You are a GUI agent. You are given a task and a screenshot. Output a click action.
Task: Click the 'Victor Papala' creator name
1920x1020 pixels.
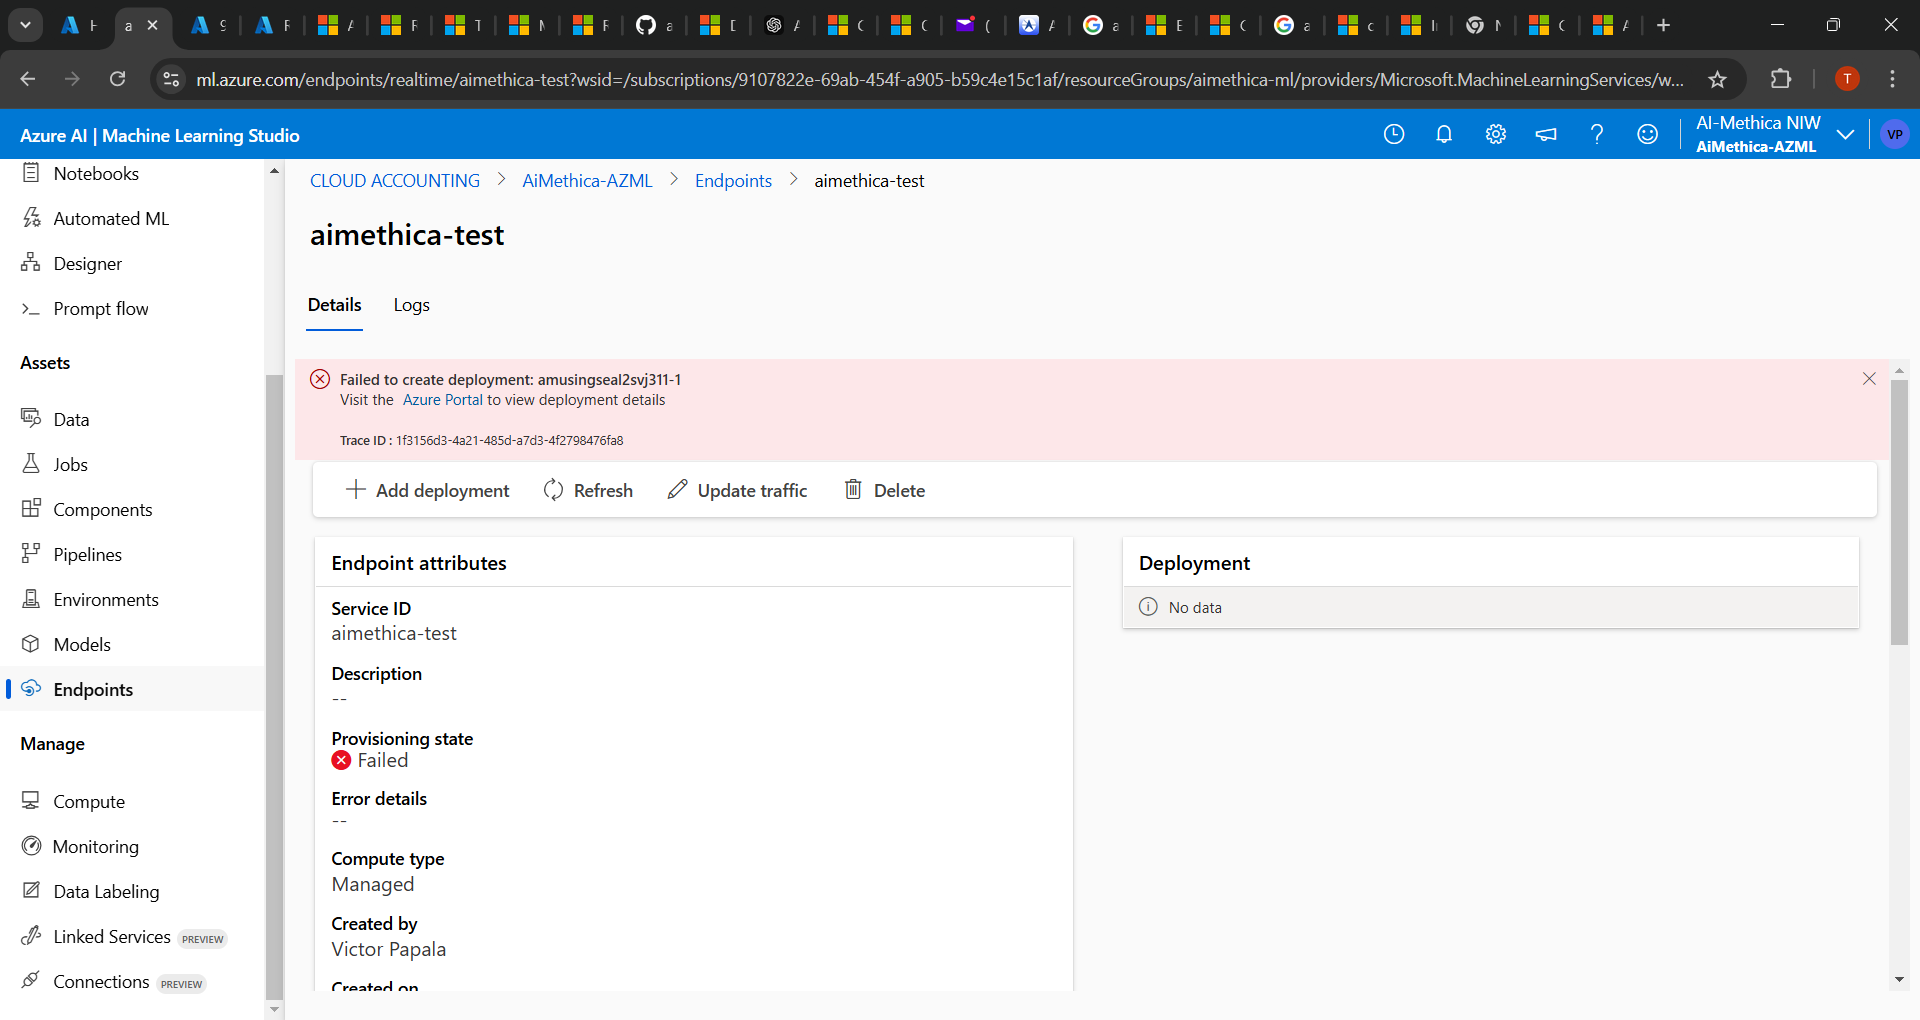pos(388,949)
